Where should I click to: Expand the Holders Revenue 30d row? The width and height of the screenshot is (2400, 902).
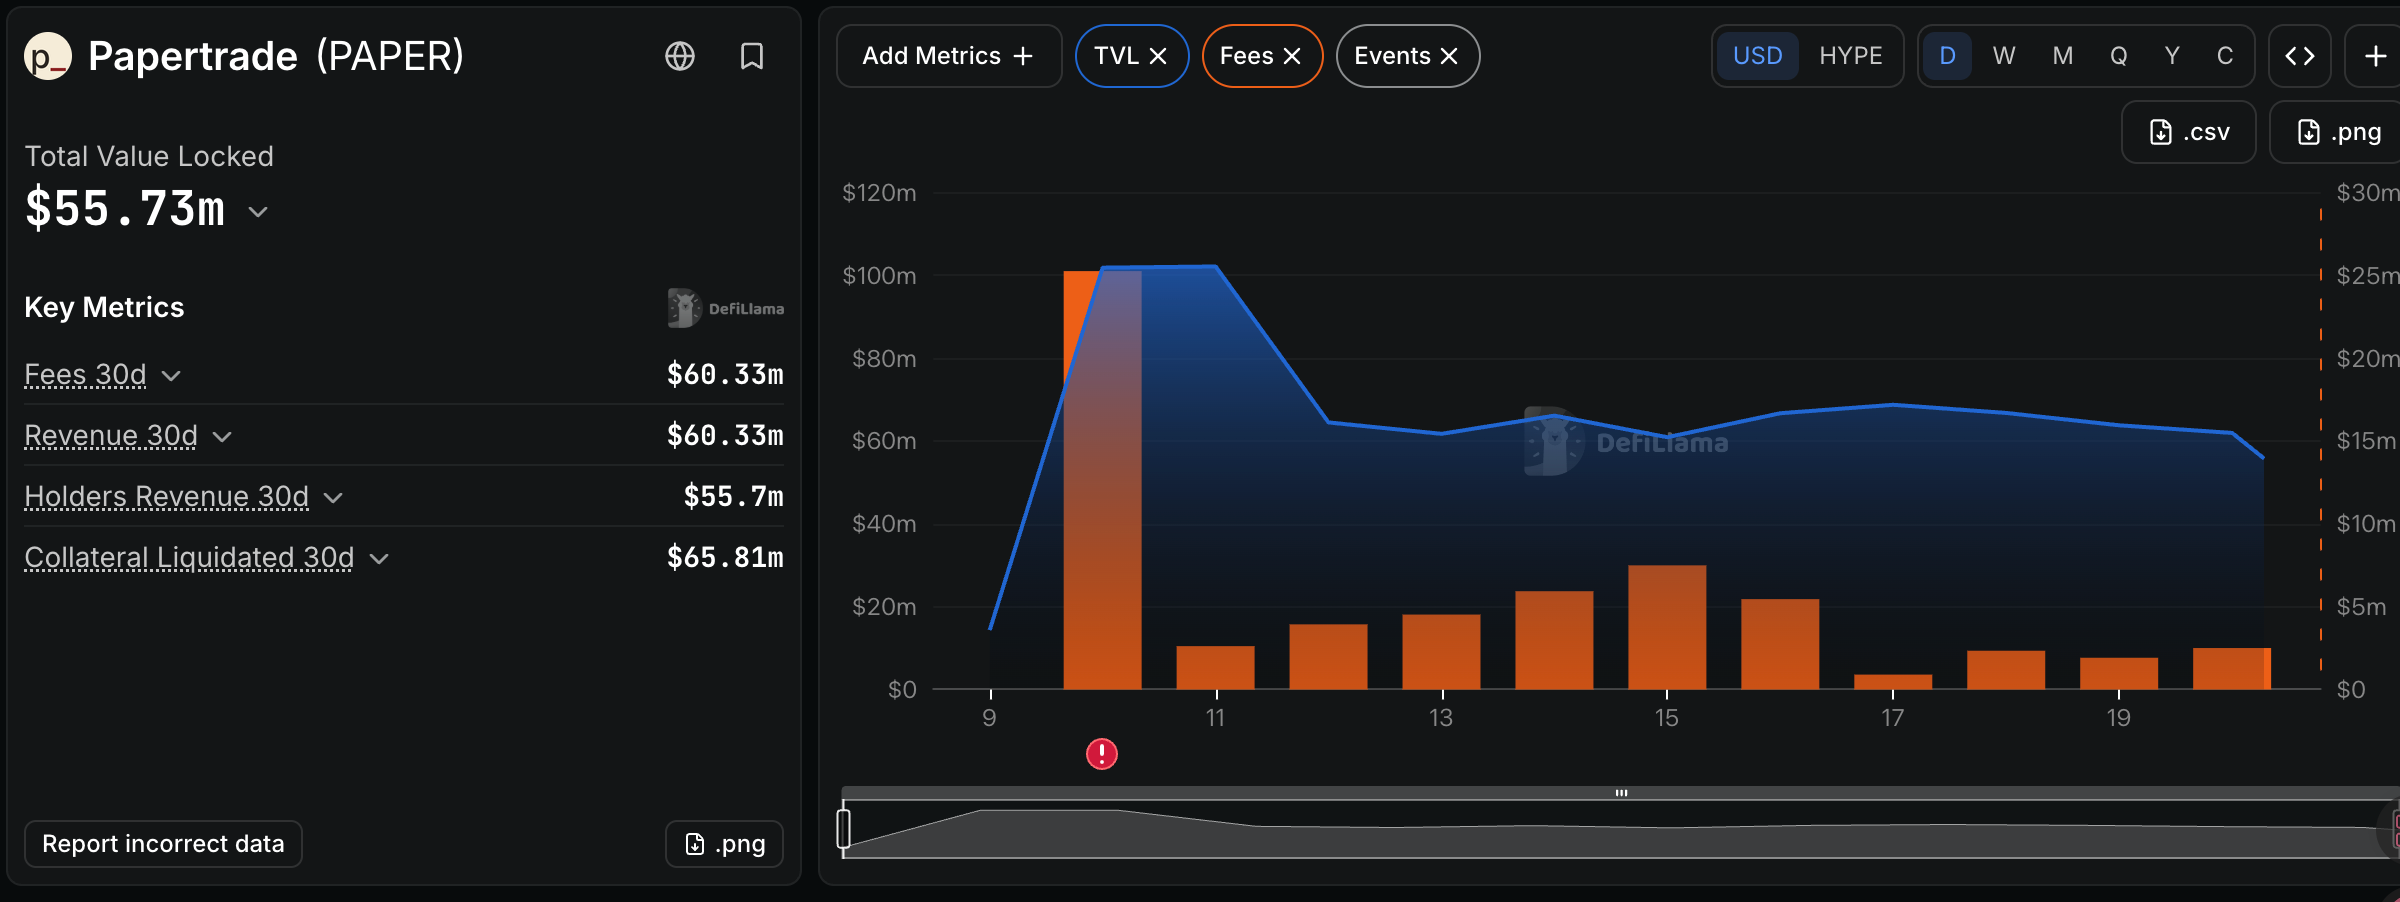click(334, 498)
